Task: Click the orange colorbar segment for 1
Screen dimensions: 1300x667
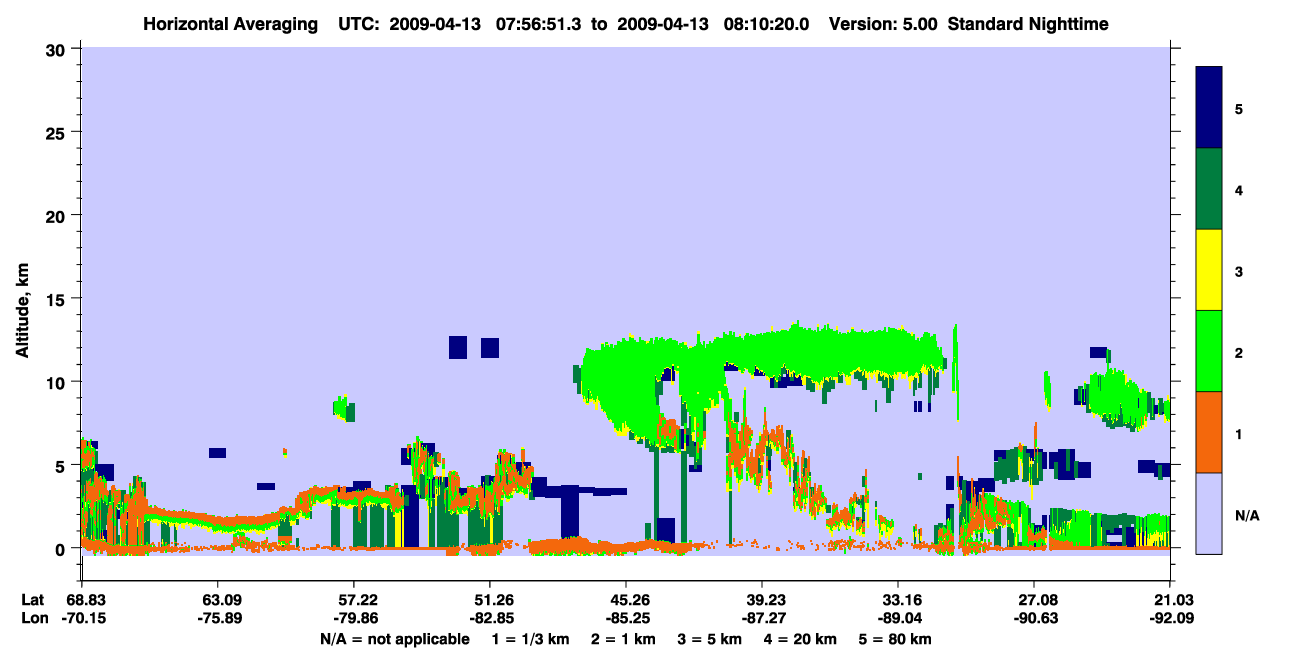Action: click(1209, 432)
